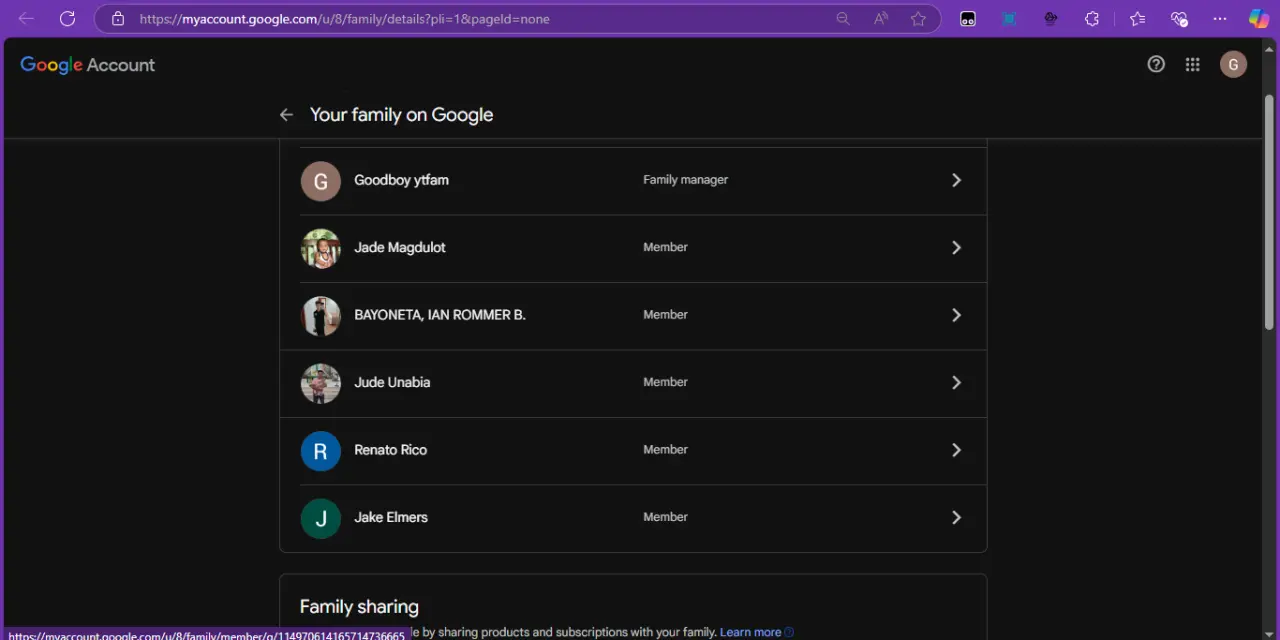Screen dimensions: 1280x640
Task: Expand Renato Rico member details arrow
Action: [x=956, y=450]
